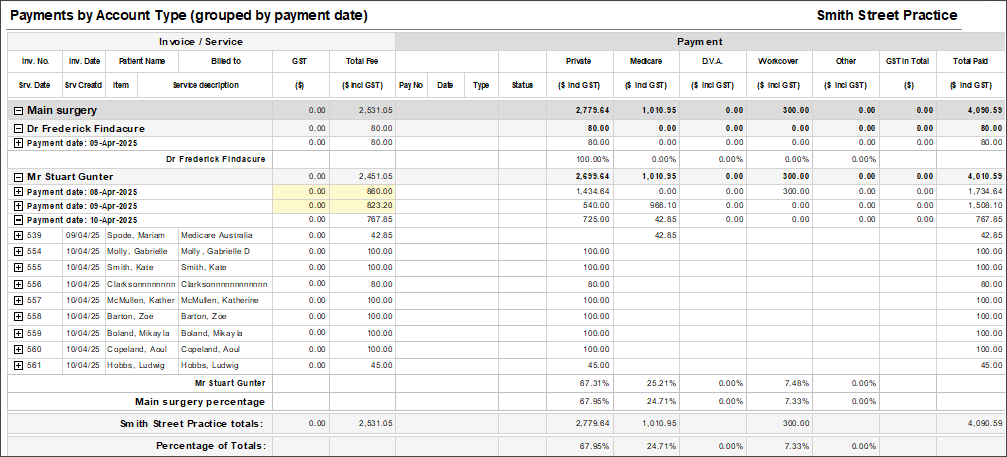Image resolution: width=1007 pixels, height=457 pixels.
Task: Select the Payment section header
Action: [x=699, y=42]
